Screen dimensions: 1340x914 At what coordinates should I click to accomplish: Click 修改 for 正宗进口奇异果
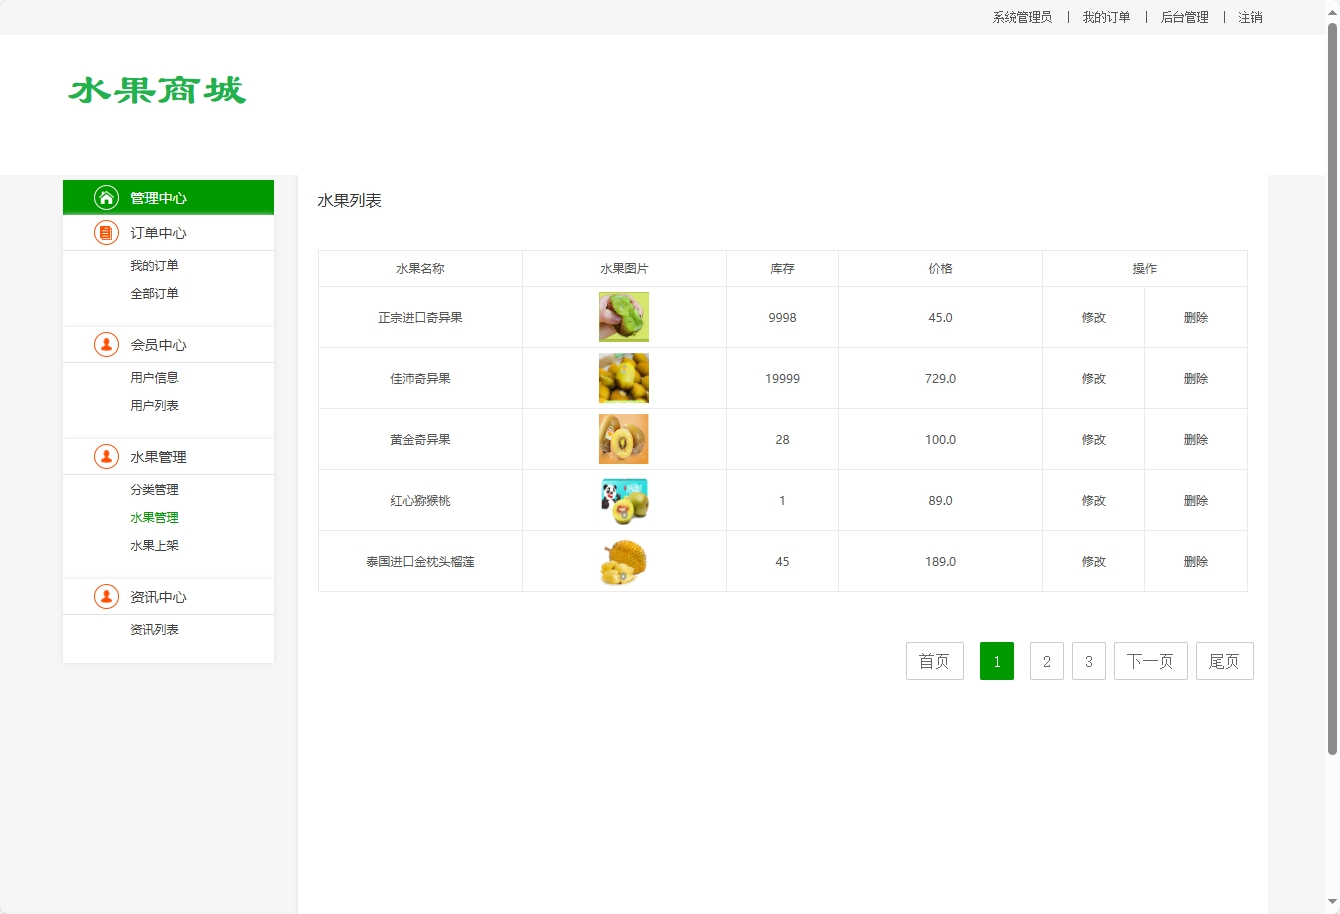pos(1094,317)
